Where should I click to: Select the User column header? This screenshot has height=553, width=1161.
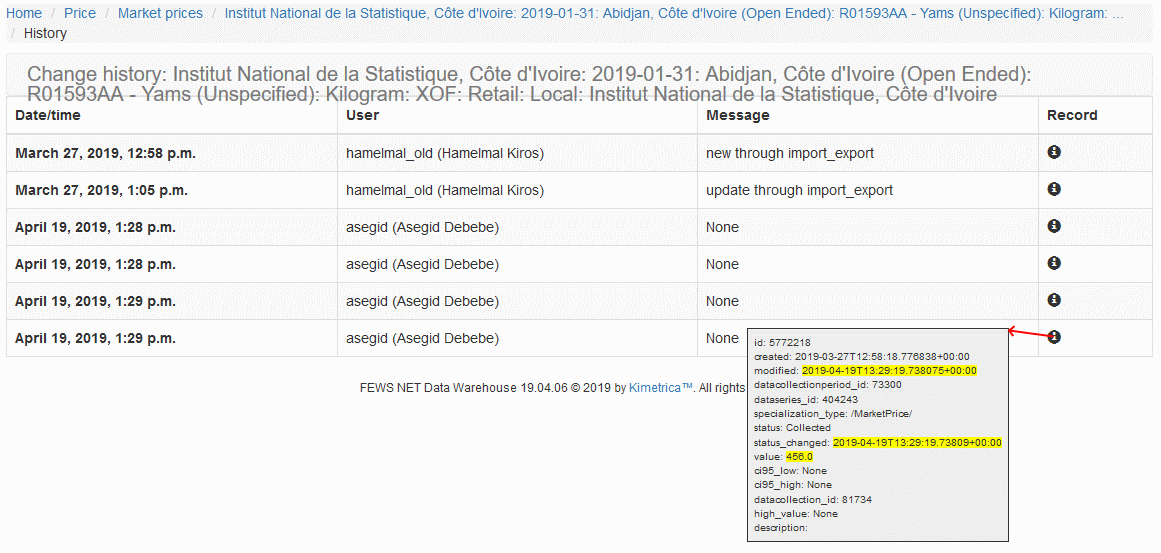(x=362, y=115)
